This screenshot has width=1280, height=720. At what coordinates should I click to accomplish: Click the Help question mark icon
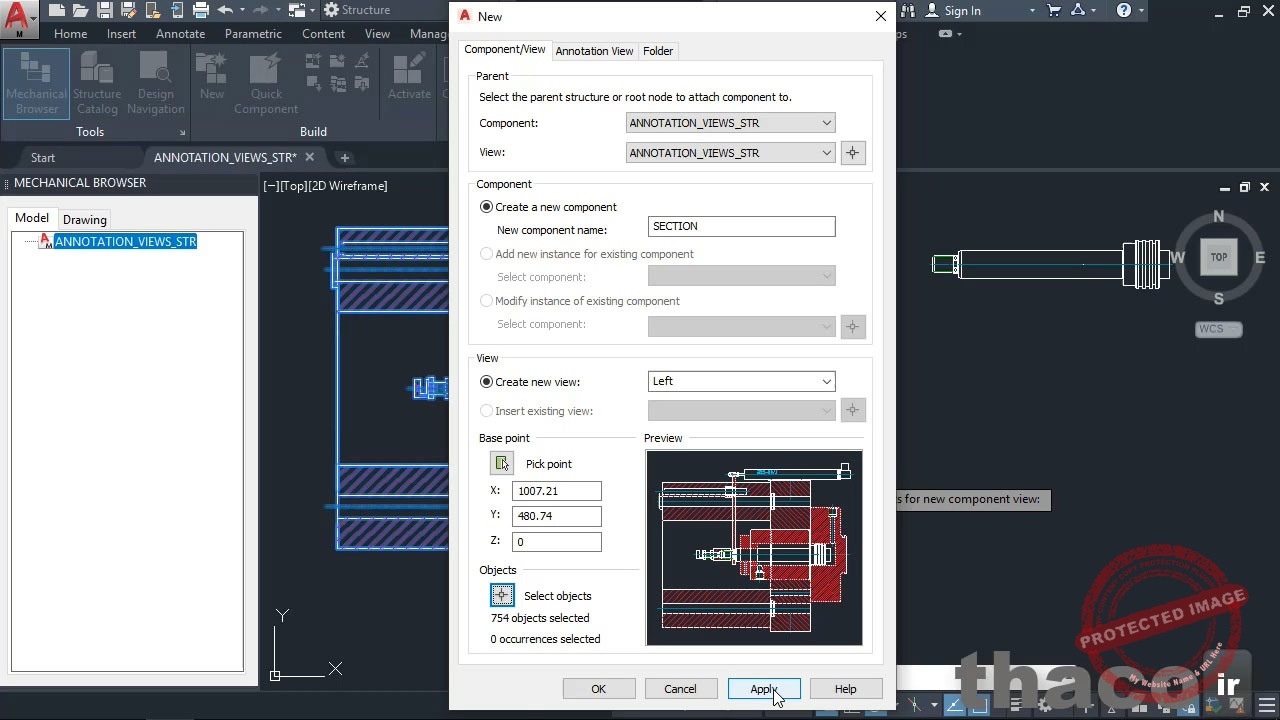(x=1124, y=10)
